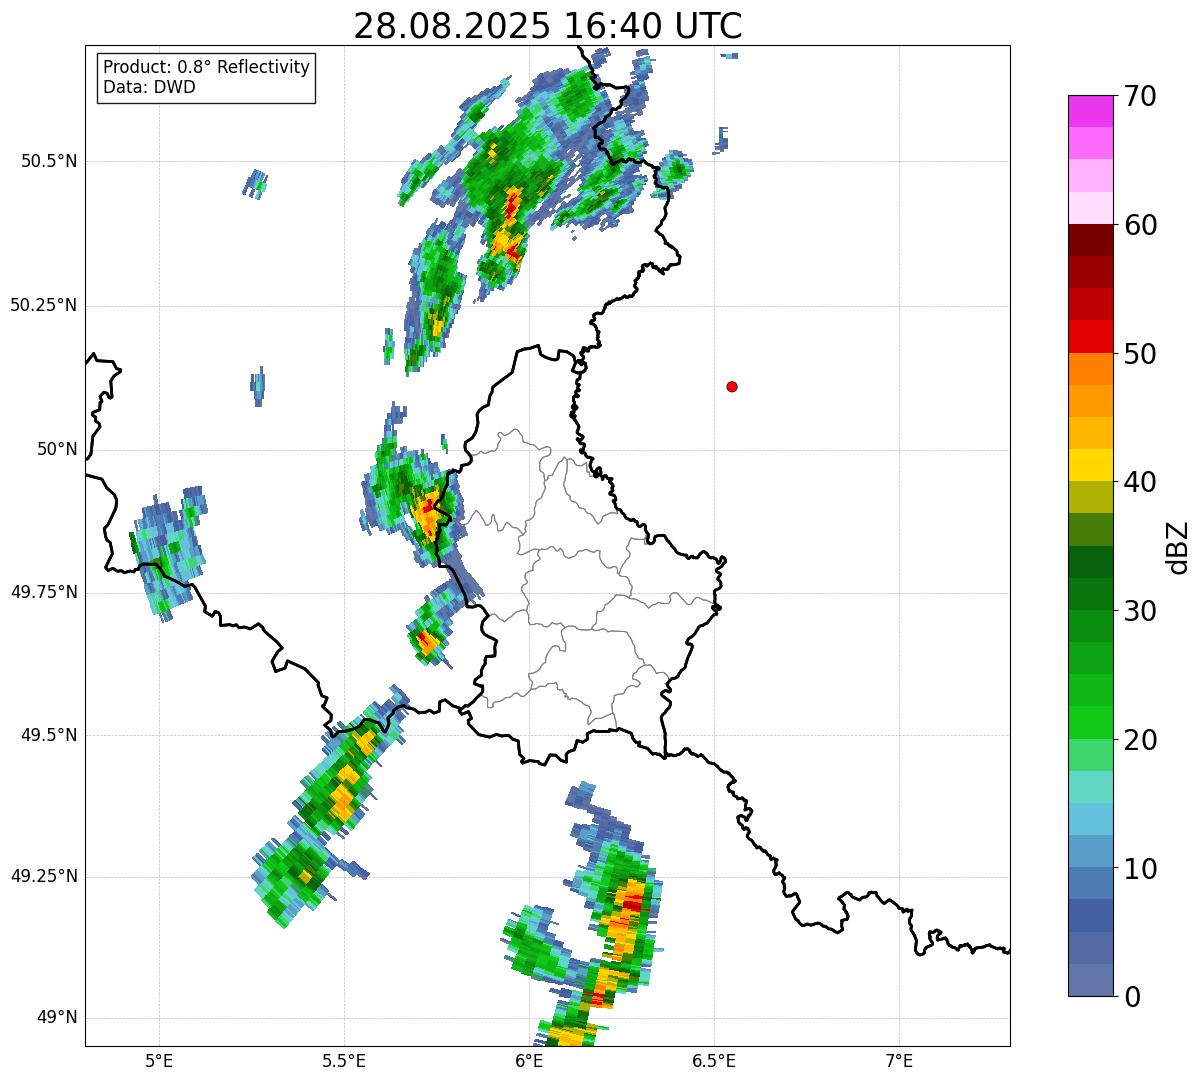The image size is (1202, 1081).
Task: Click the 50.25°N latitude label
Action: click(43, 305)
